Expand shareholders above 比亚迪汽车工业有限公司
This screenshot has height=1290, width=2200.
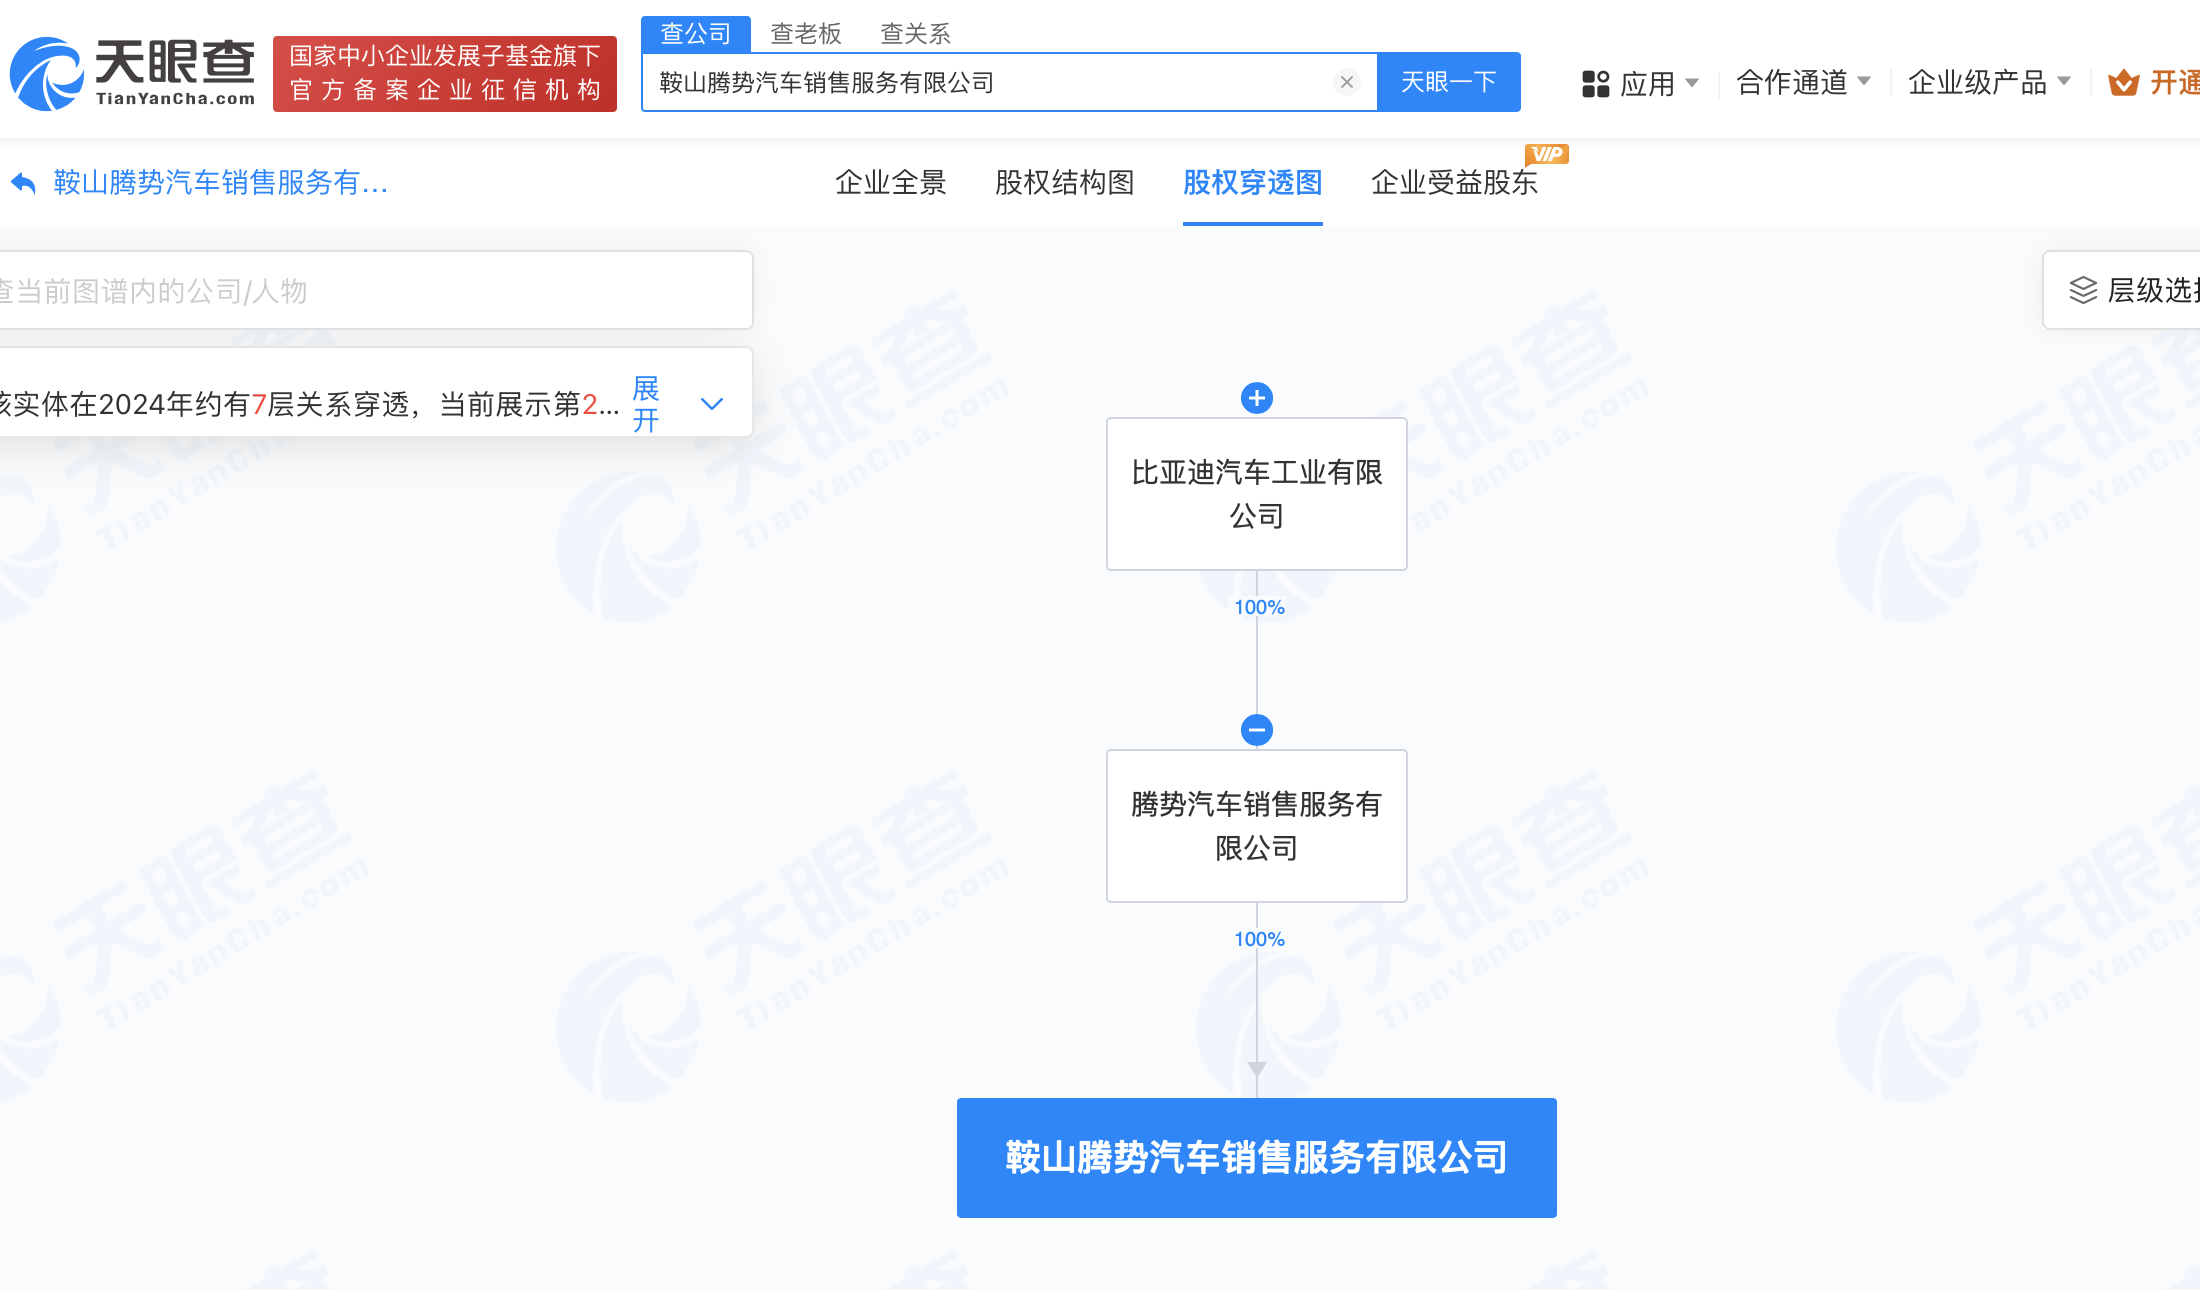pyautogui.click(x=1257, y=398)
